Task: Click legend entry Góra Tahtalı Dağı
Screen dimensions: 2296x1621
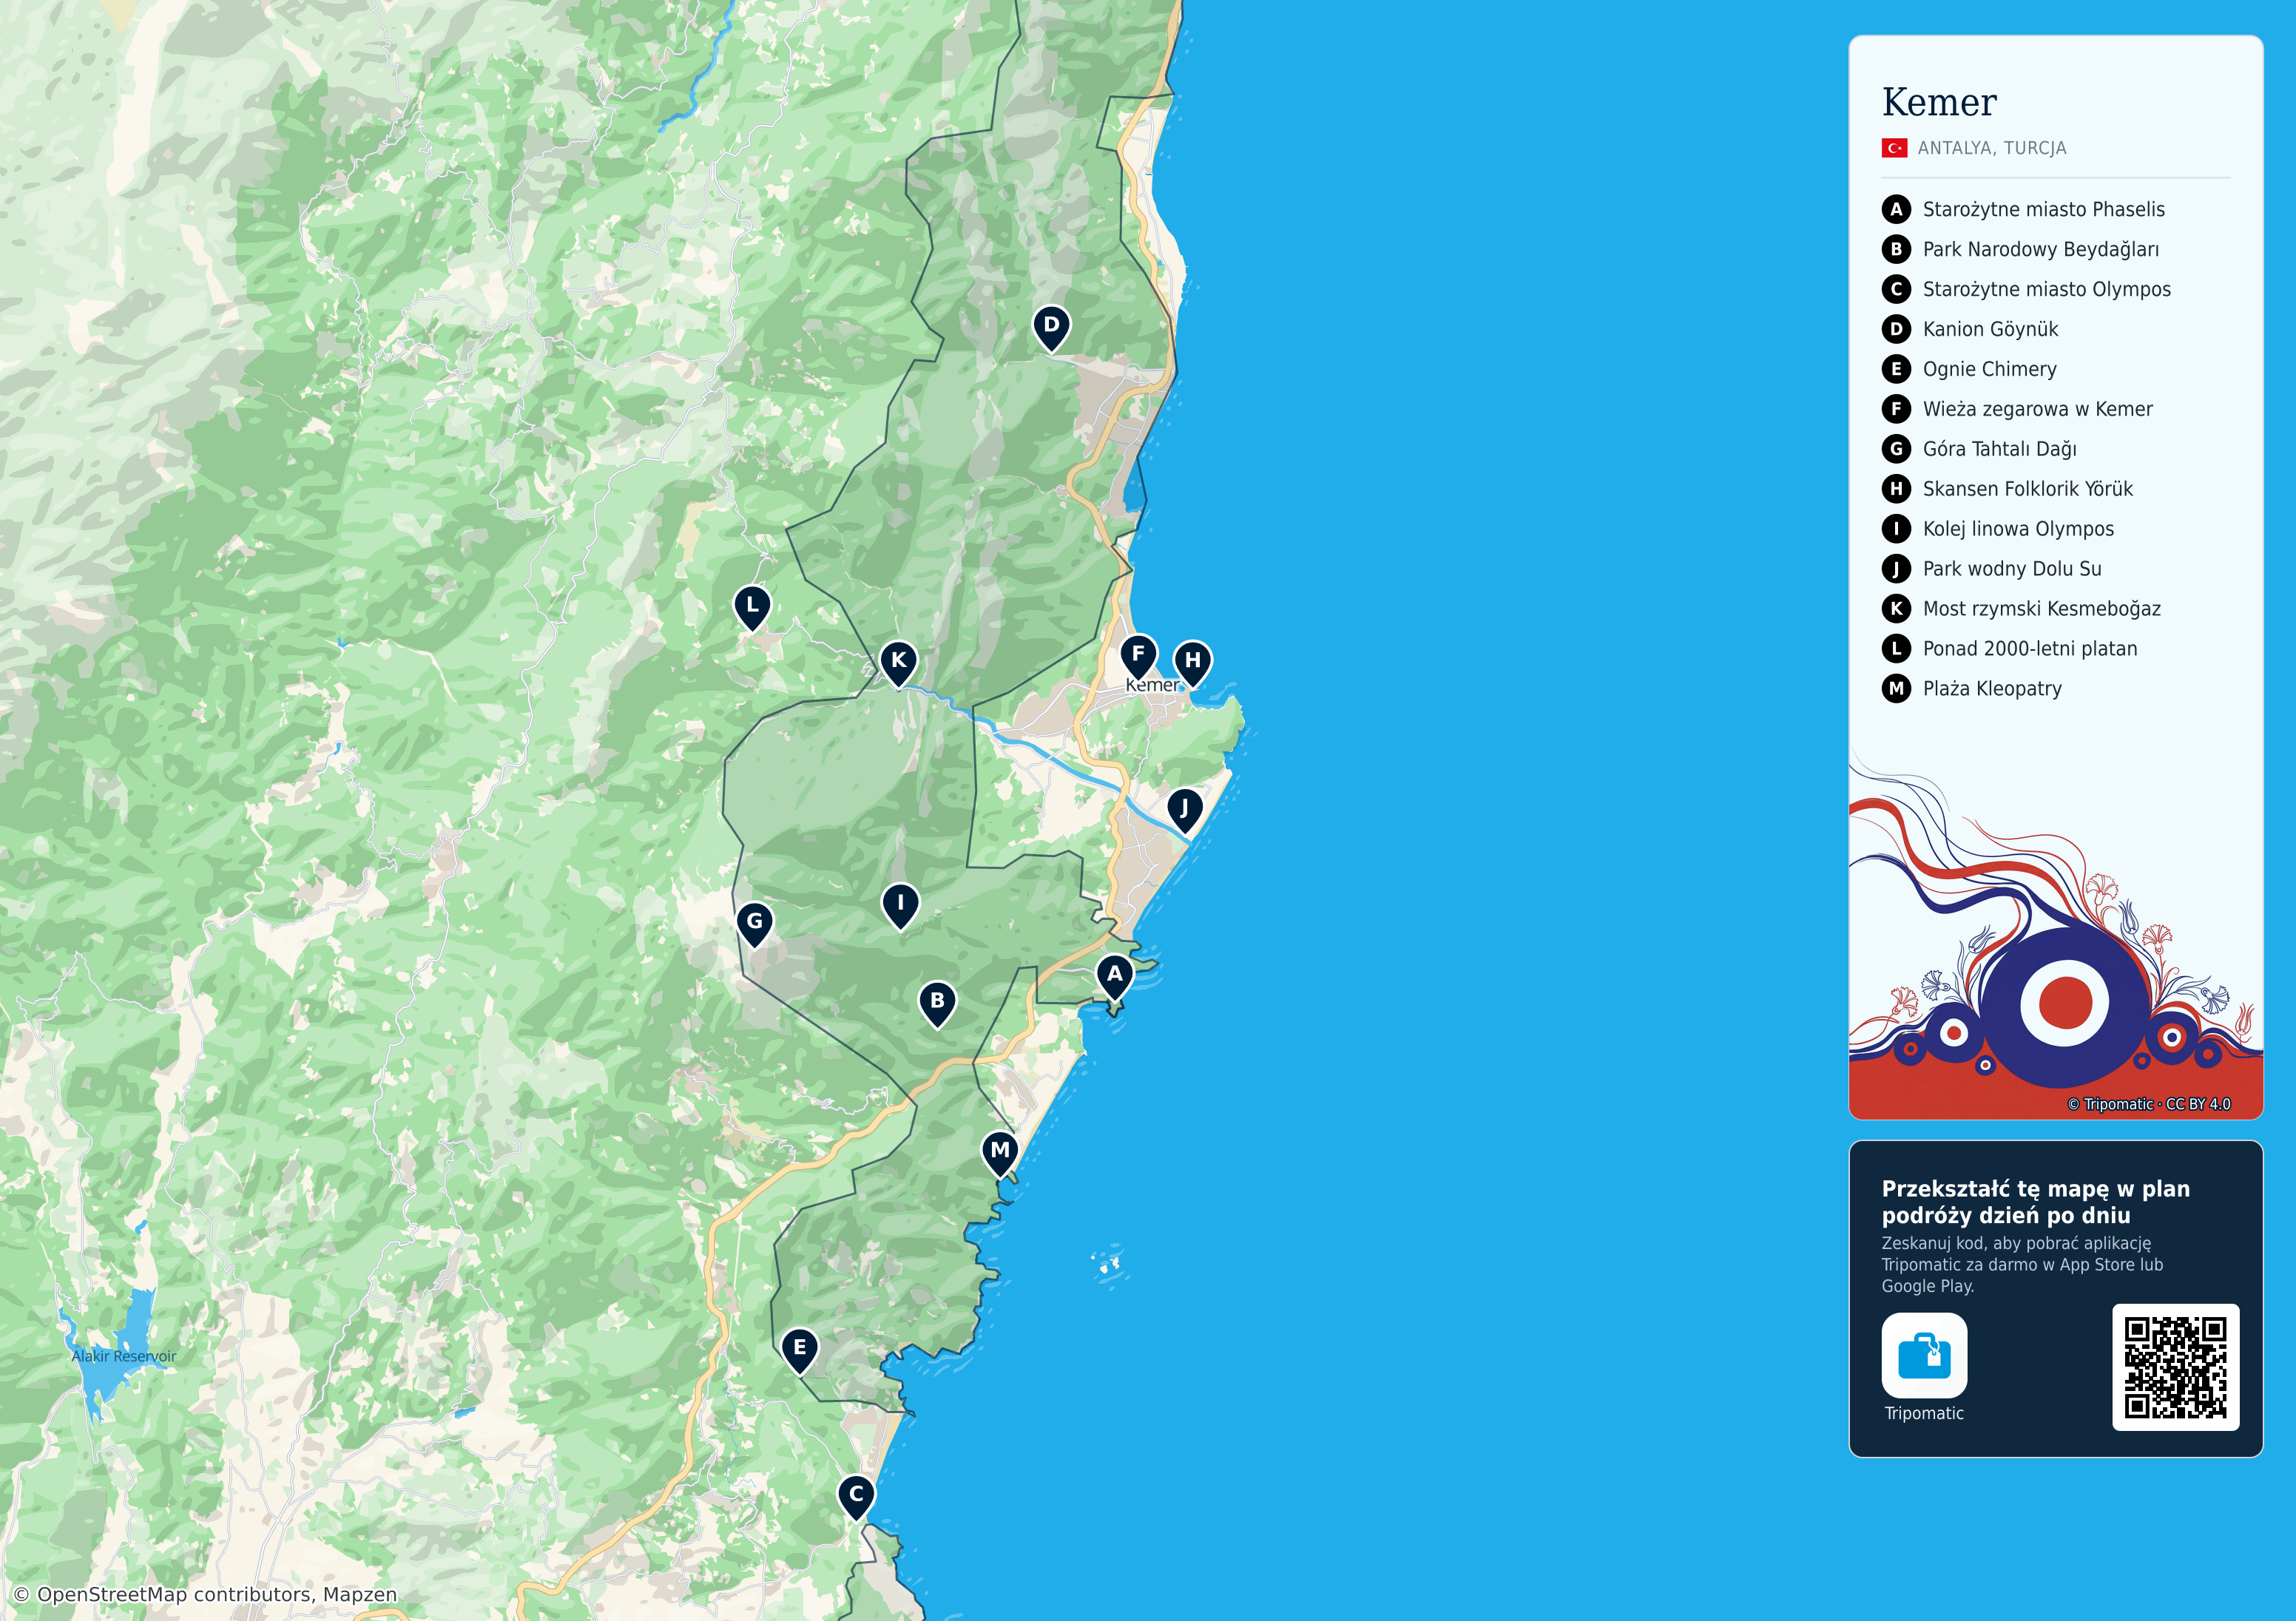Action: pyautogui.click(x=1999, y=449)
